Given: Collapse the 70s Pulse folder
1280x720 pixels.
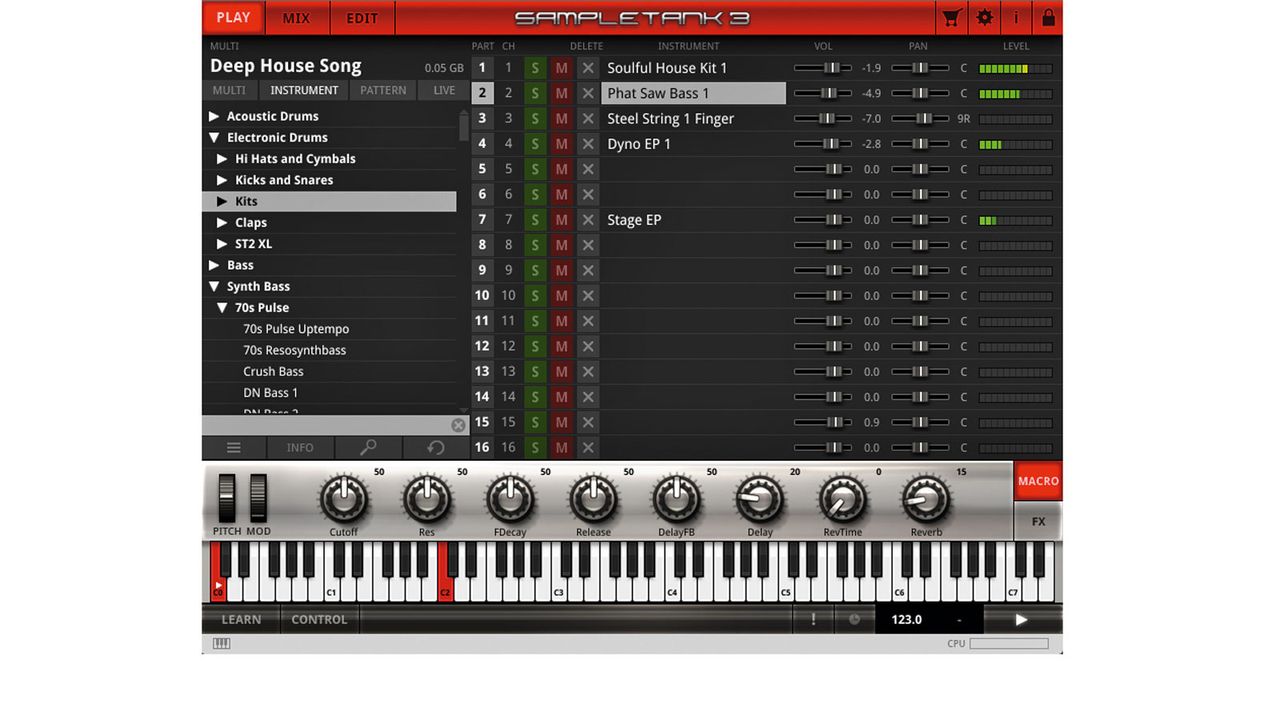Looking at the screenshot, I should tap(222, 308).
